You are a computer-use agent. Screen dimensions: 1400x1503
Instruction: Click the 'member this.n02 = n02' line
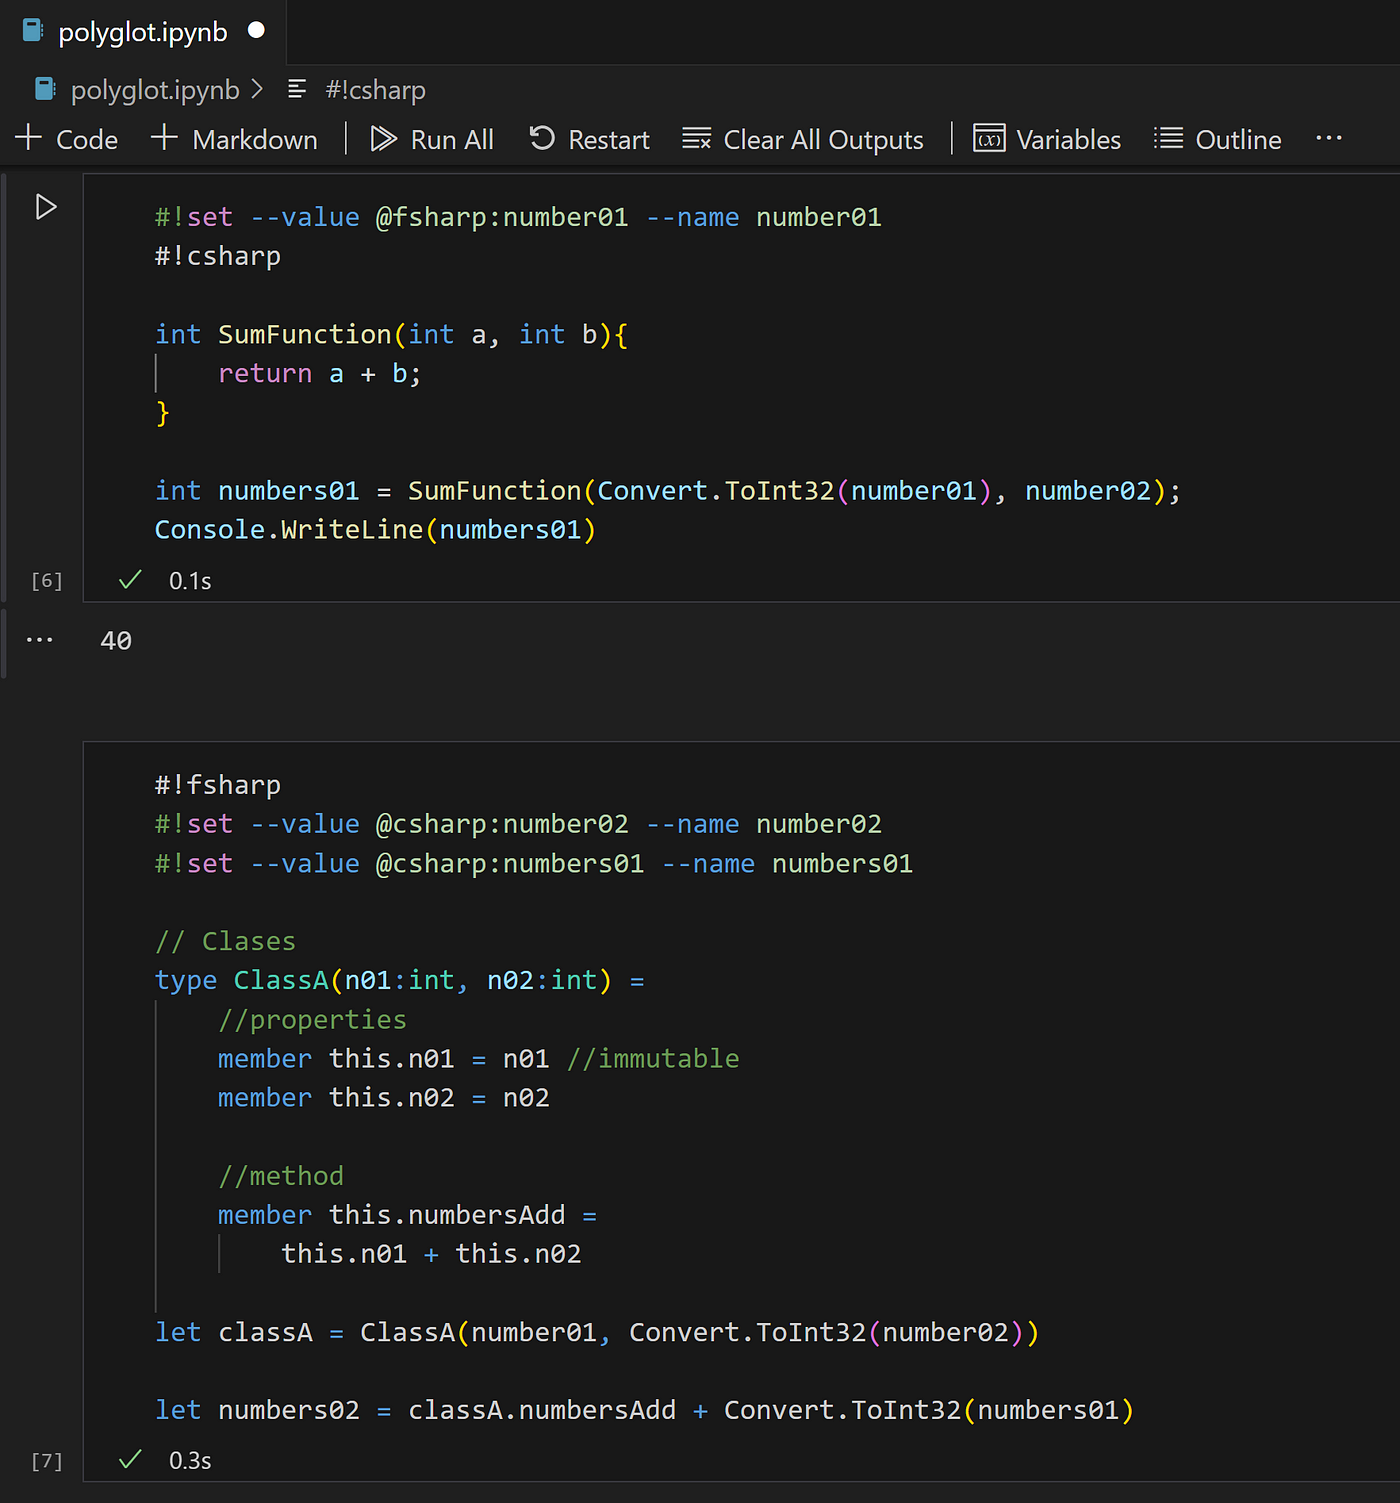[x=384, y=1098]
